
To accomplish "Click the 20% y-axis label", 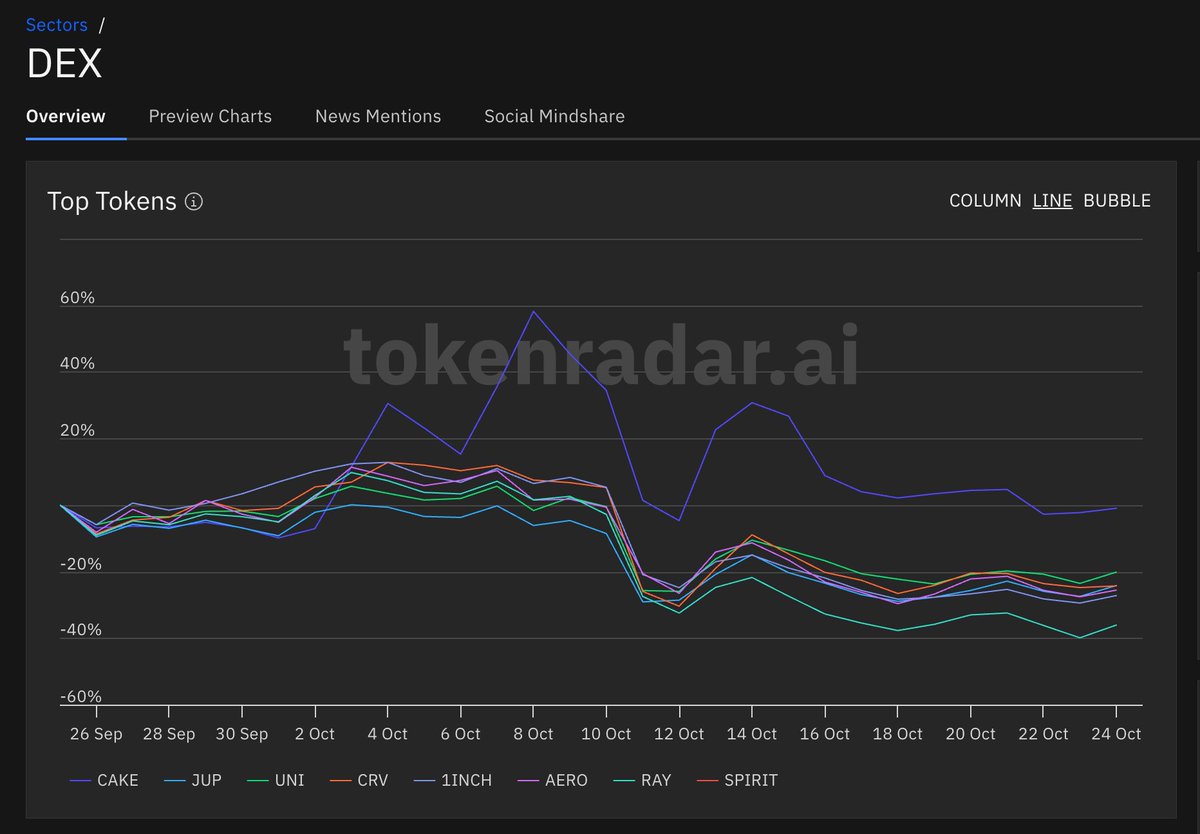I will [x=77, y=431].
